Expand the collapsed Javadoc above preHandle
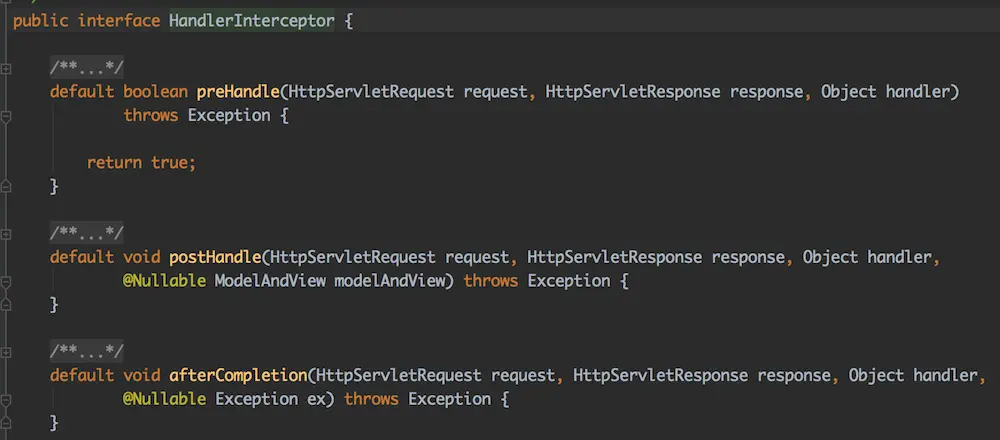Viewport: 1000px width, 440px height. [x=86, y=68]
